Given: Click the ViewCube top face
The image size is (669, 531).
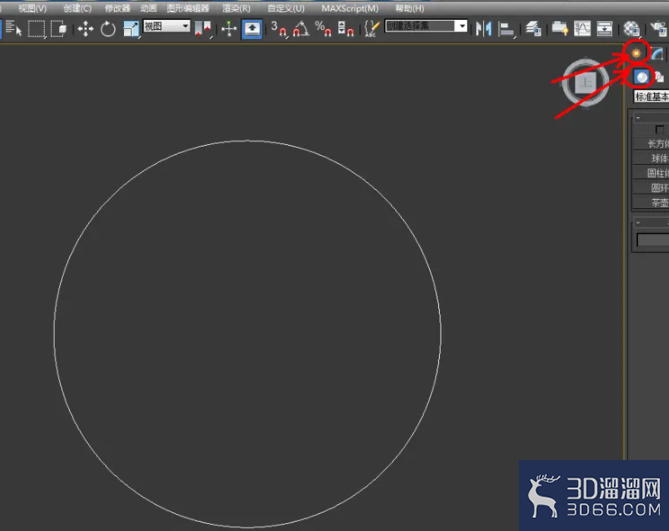Looking at the screenshot, I should (x=585, y=83).
